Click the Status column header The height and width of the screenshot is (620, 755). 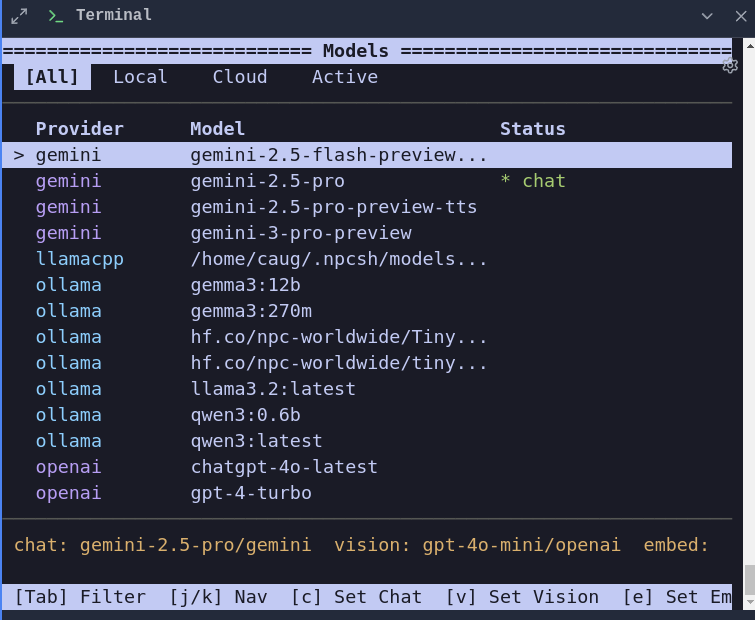[x=533, y=129]
